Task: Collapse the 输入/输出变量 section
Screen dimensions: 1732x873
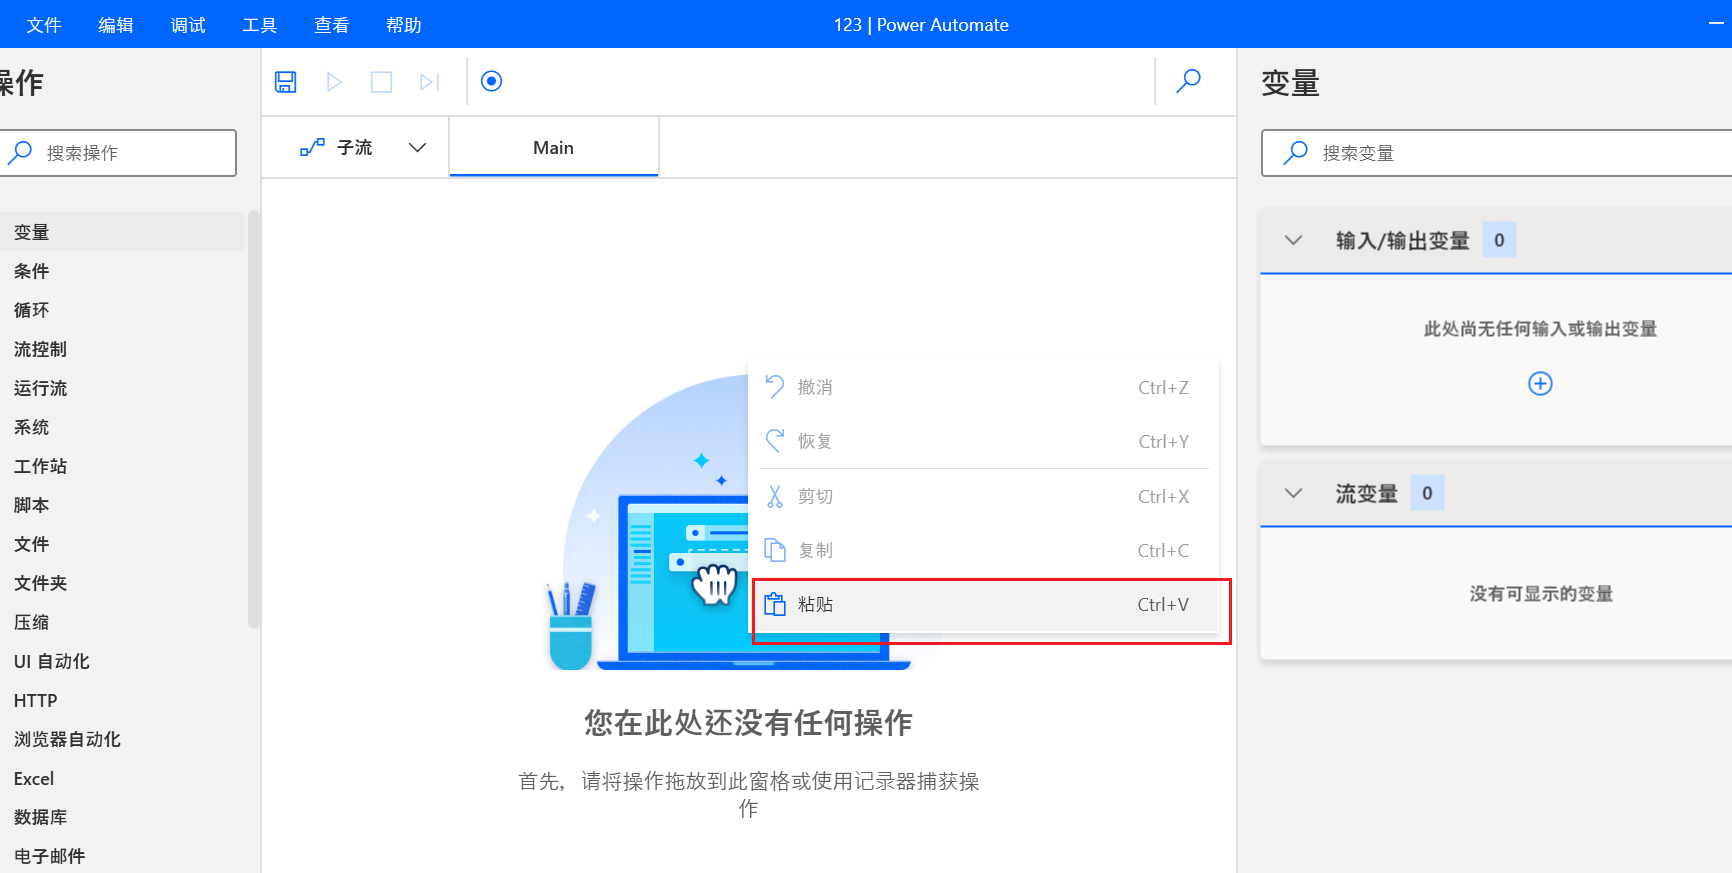Action: pos(1293,240)
